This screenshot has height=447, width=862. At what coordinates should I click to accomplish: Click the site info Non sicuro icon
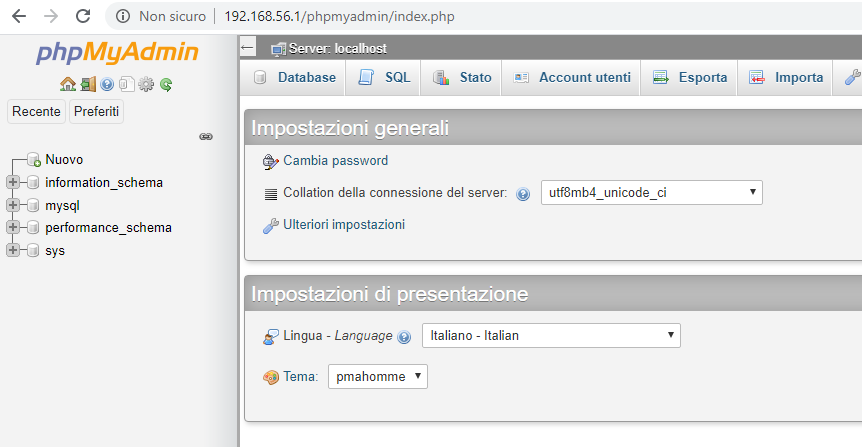(x=123, y=16)
